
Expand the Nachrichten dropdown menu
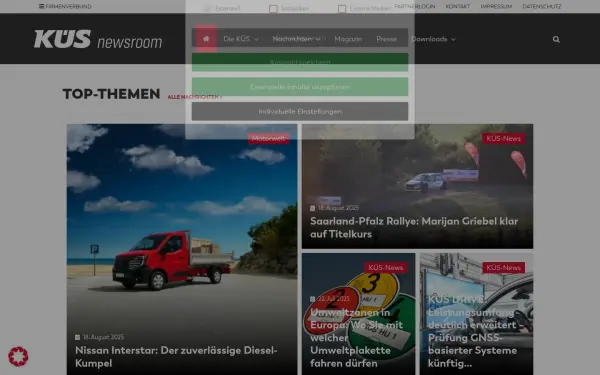296,39
